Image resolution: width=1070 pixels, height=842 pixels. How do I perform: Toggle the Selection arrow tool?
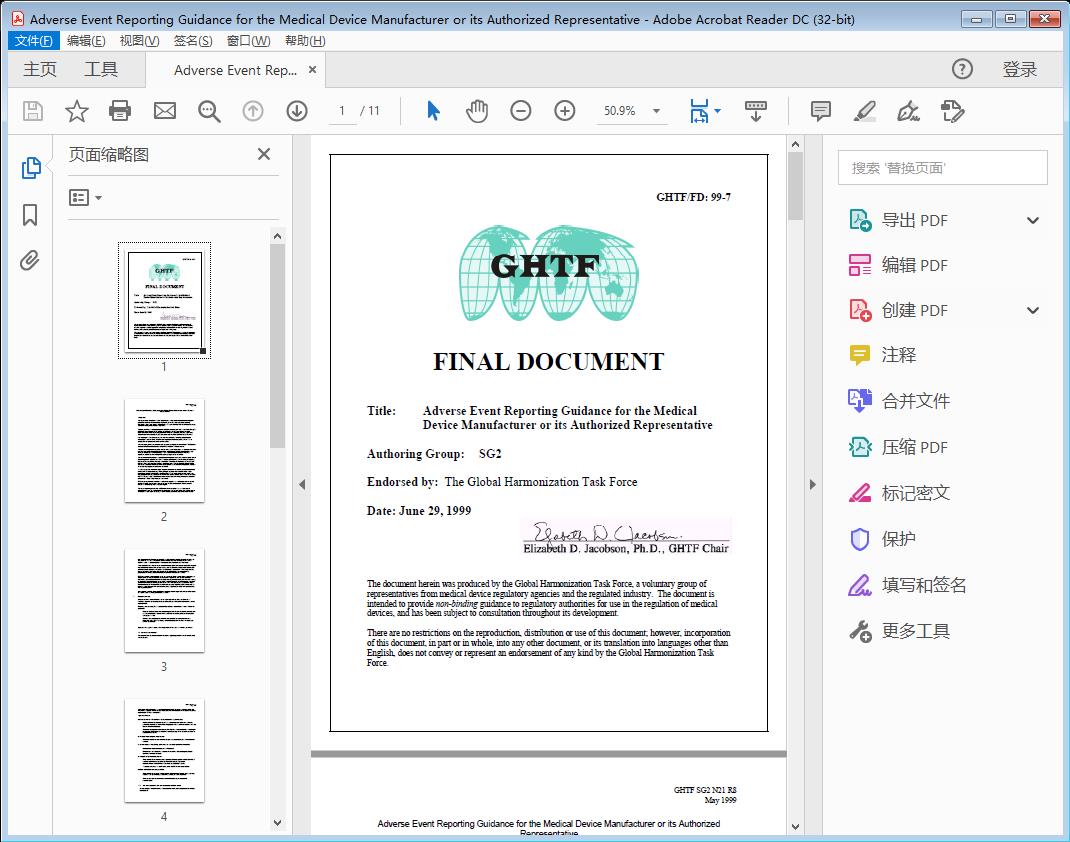click(433, 111)
